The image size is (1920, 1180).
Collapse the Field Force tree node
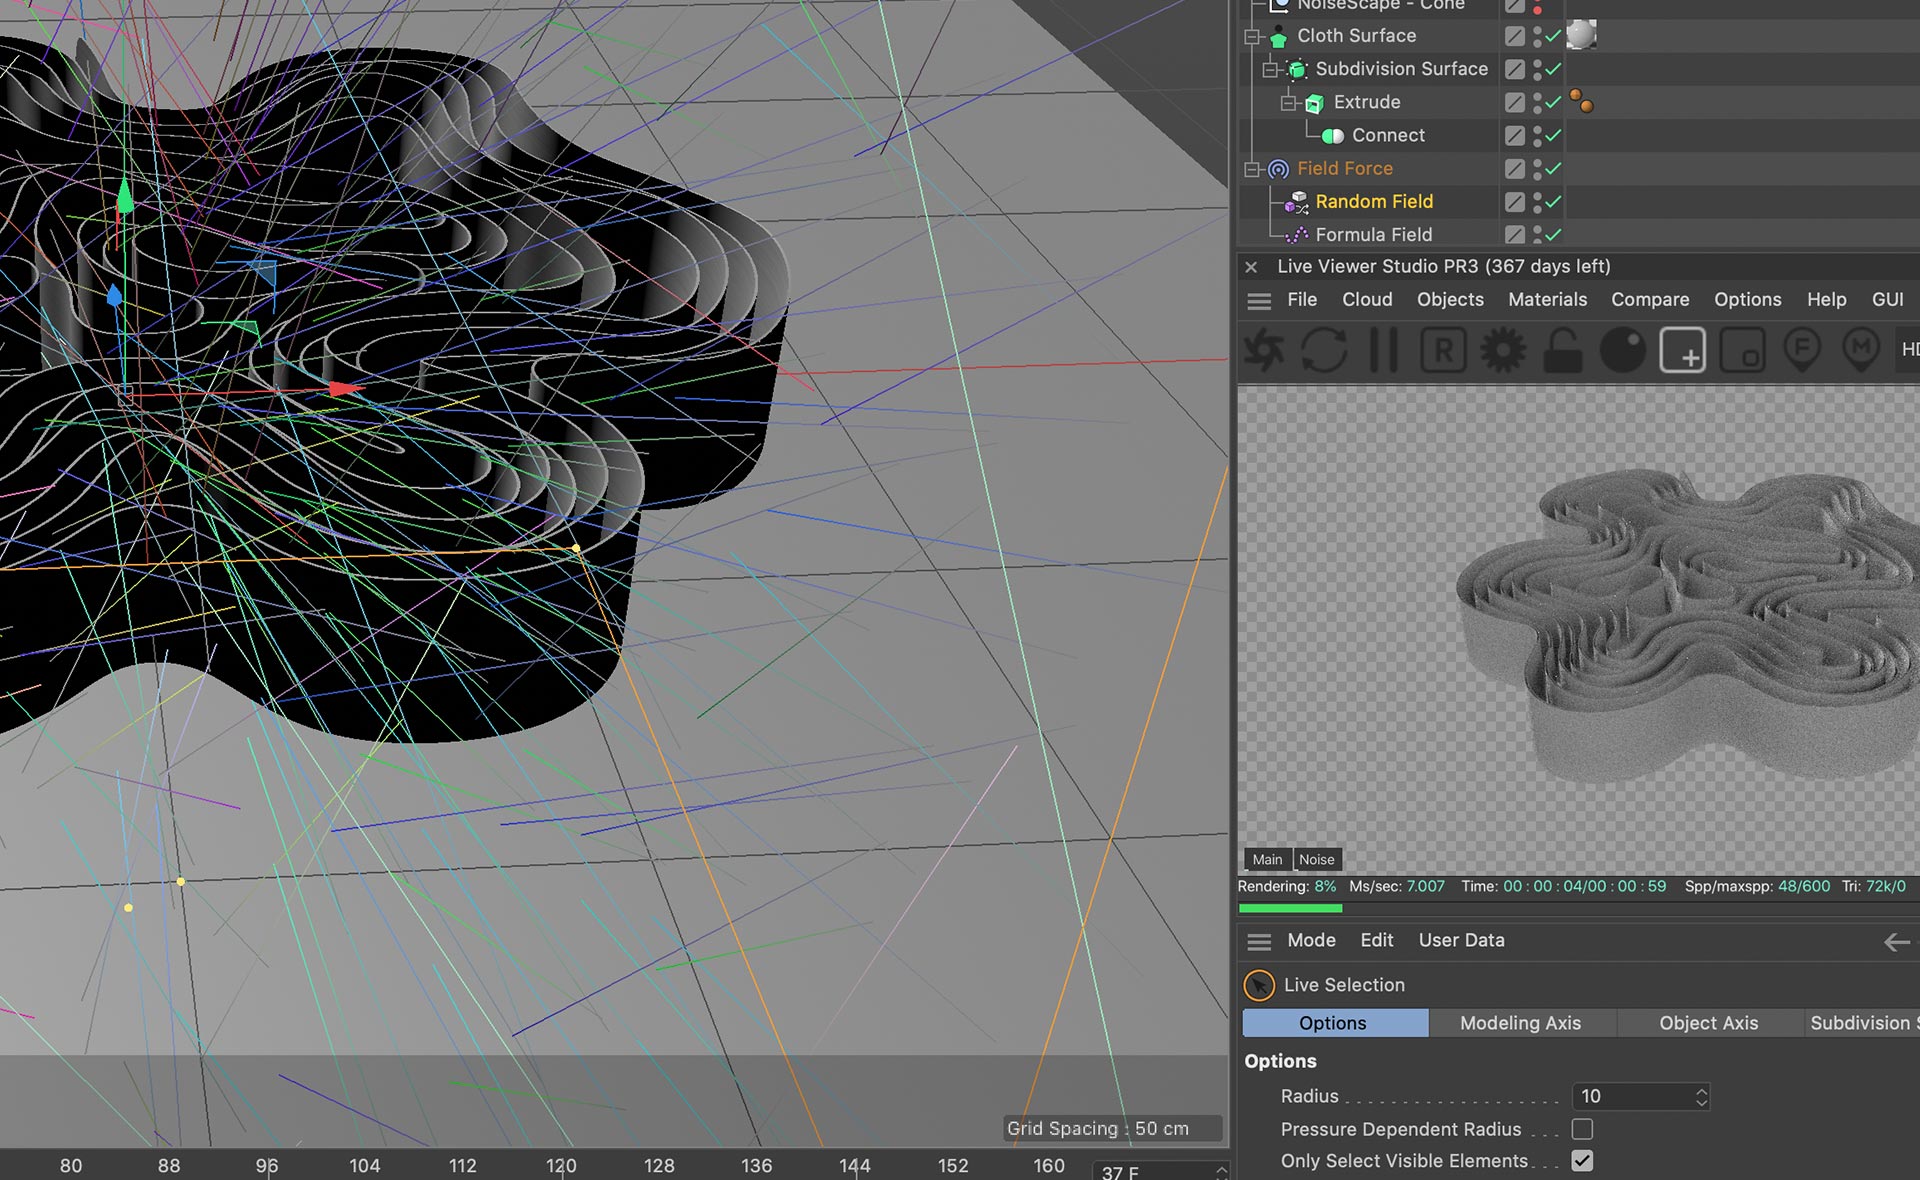(1251, 169)
